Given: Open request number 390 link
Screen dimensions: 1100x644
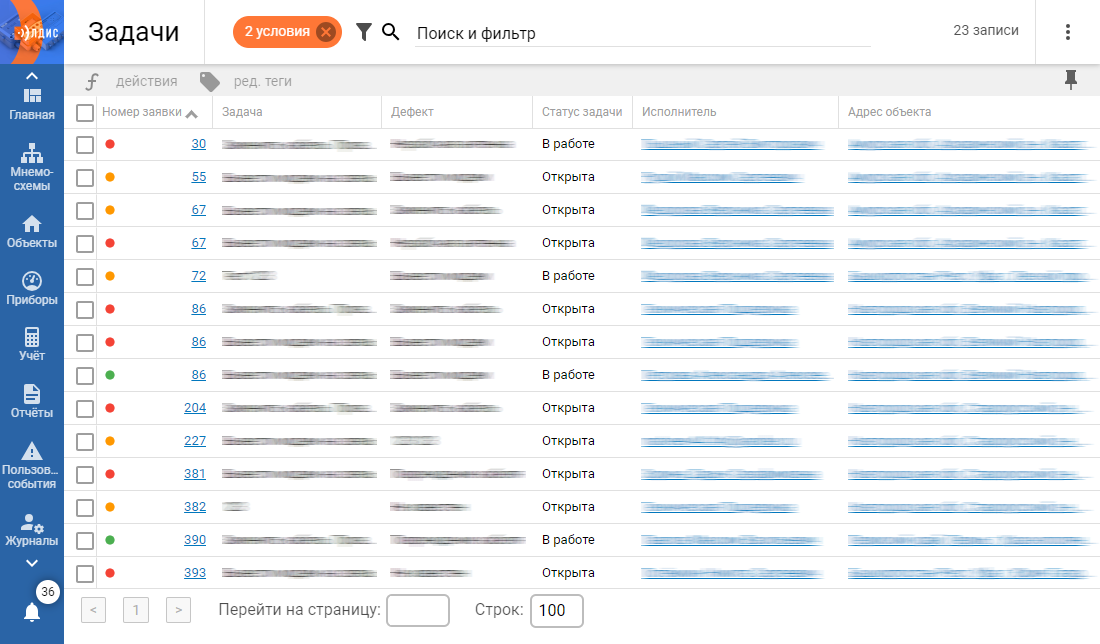Looking at the screenshot, I should click(195, 539).
